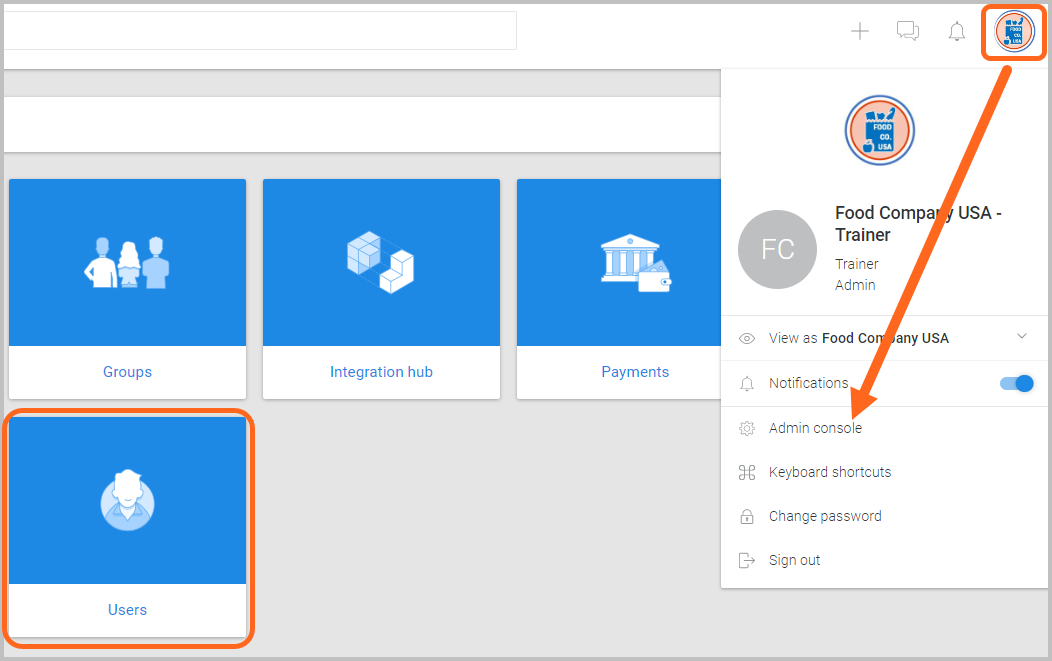This screenshot has width=1052, height=661.
Task: Click the sign out arrow icon
Action: coord(746,559)
